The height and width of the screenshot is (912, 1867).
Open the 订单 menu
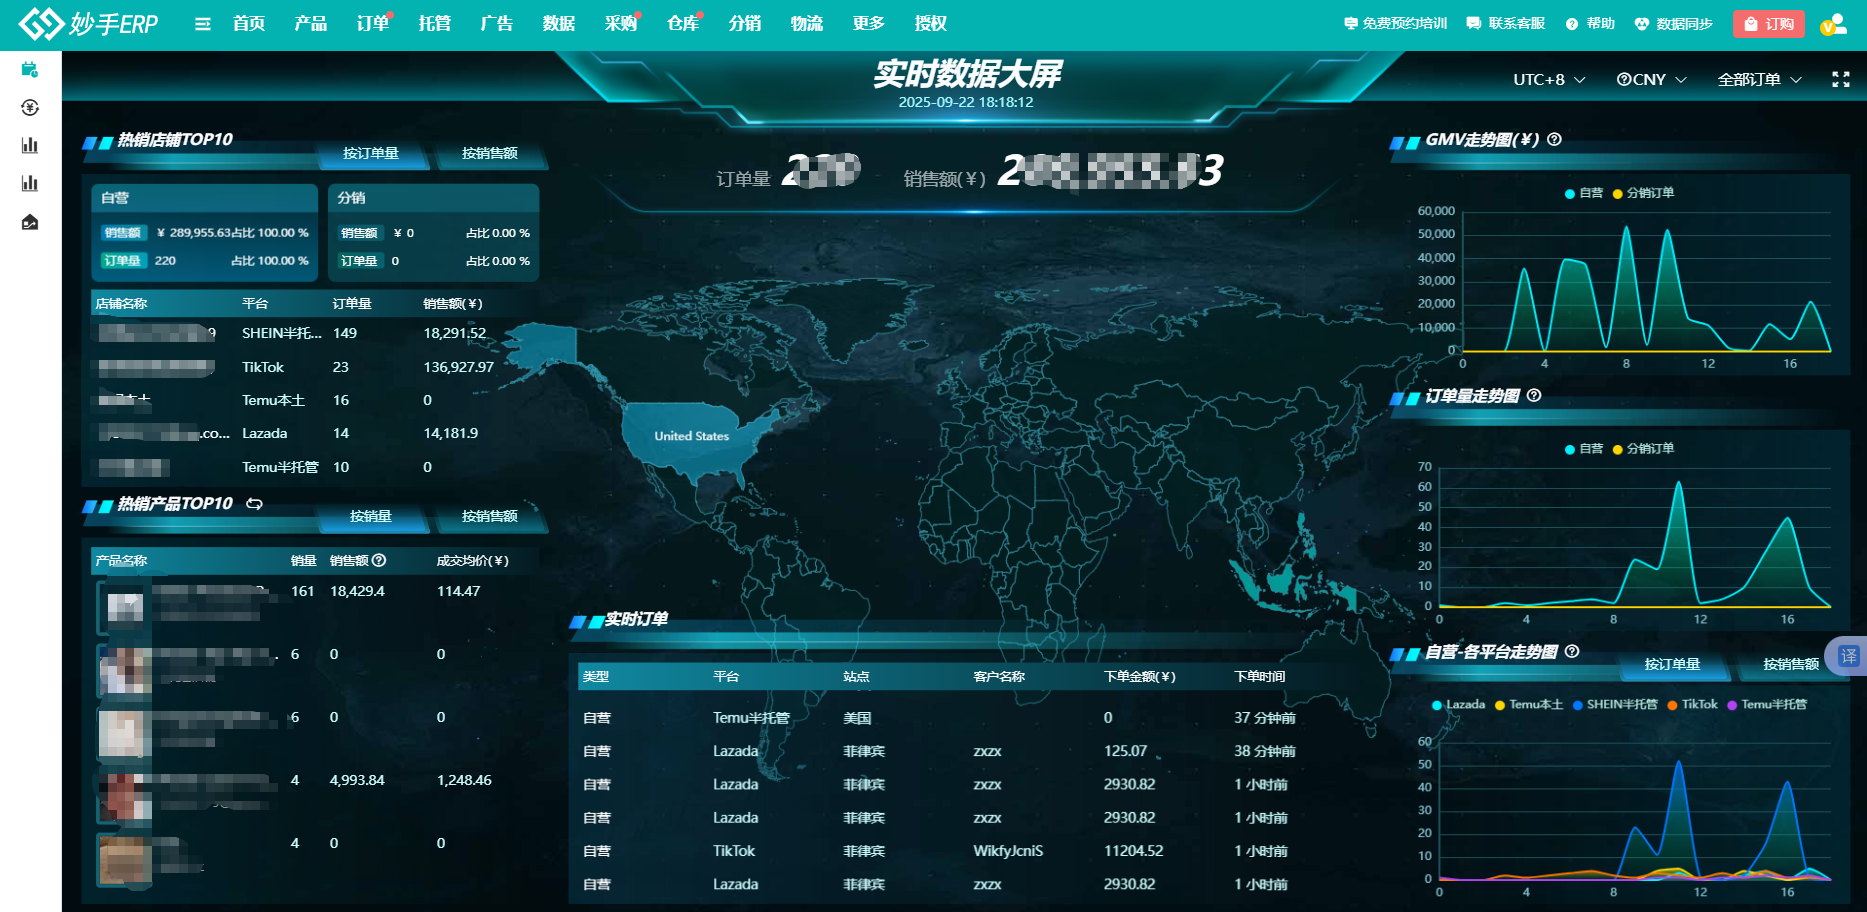[x=373, y=24]
